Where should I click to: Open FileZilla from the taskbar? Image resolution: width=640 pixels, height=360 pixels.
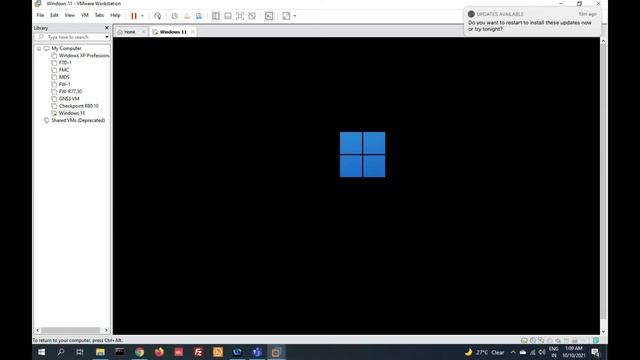pyautogui.click(x=198, y=352)
